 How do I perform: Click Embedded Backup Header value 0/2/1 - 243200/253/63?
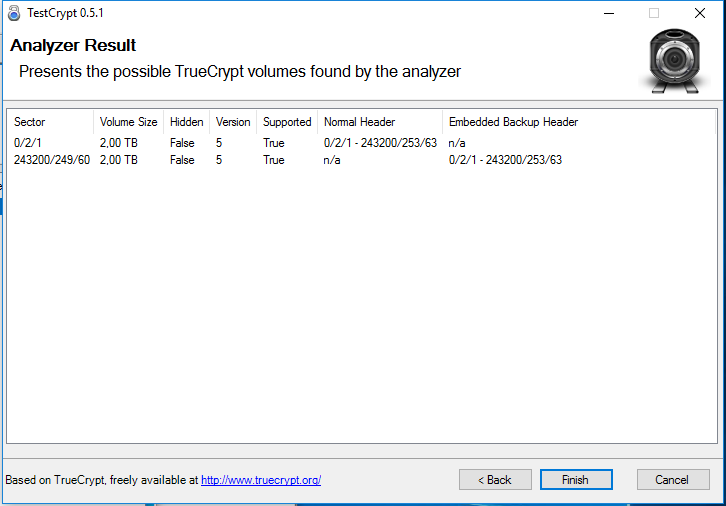(505, 160)
